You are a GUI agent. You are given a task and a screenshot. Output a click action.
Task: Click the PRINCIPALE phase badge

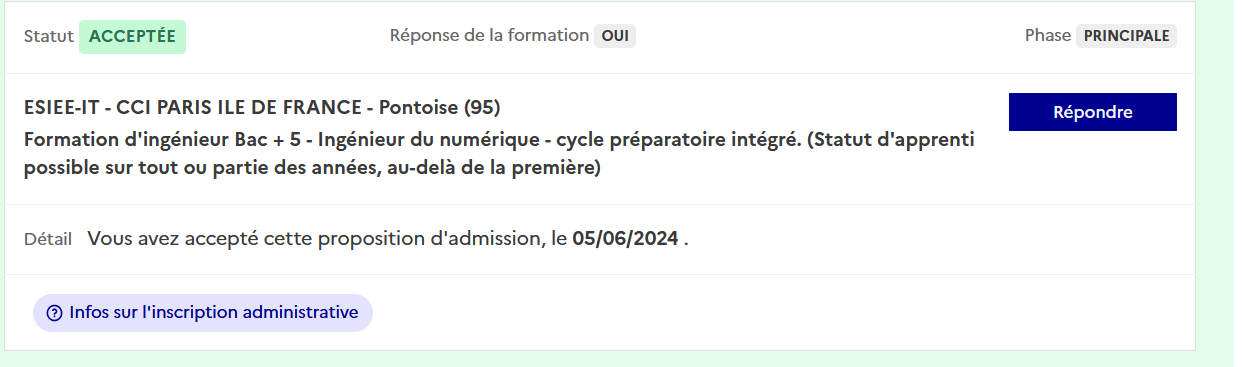[x=1127, y=36]
